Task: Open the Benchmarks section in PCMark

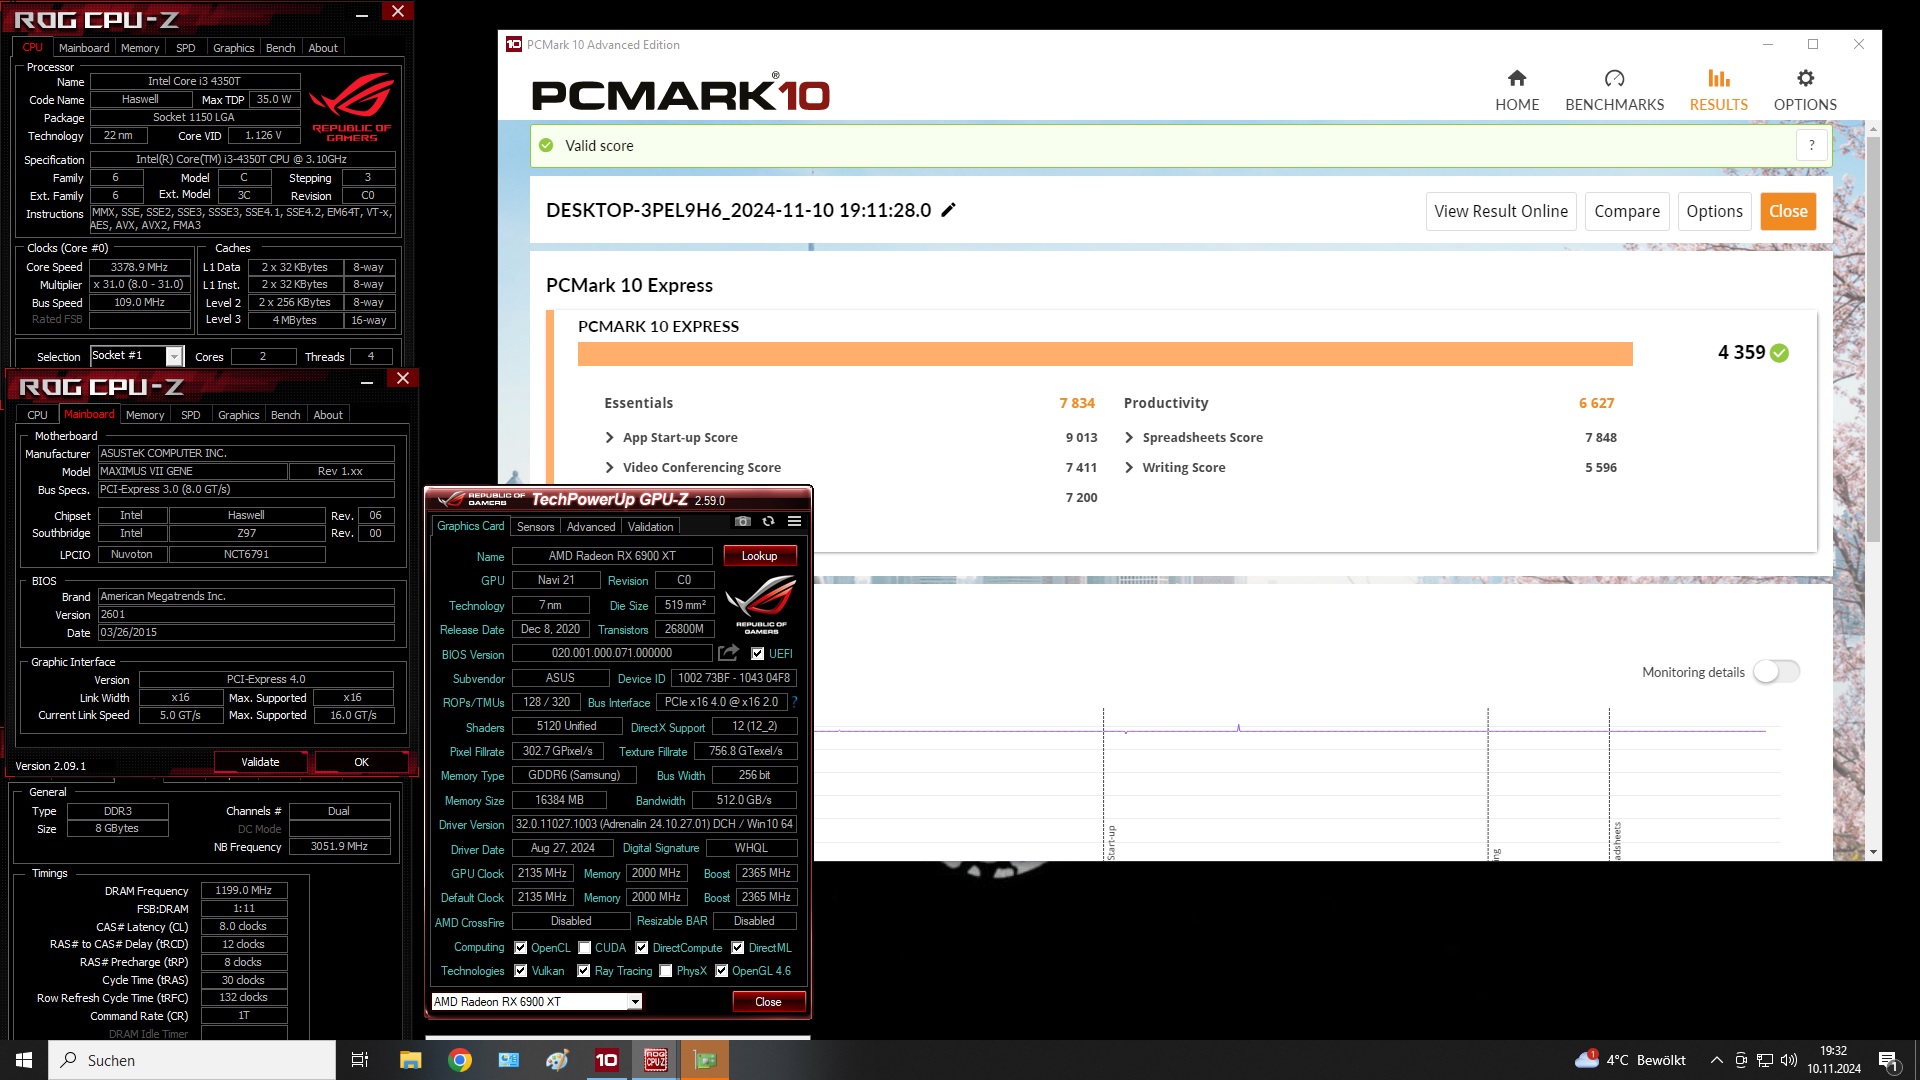Action: pyautogui.click(x=1614, y=90)
